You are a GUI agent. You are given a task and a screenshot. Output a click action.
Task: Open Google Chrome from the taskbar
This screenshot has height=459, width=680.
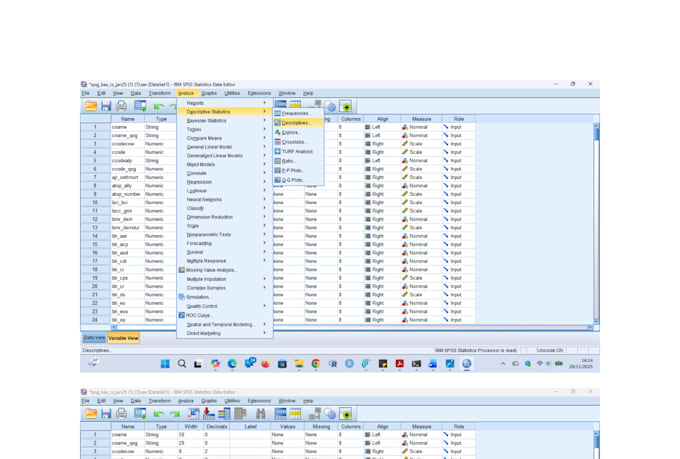[316, 364]
